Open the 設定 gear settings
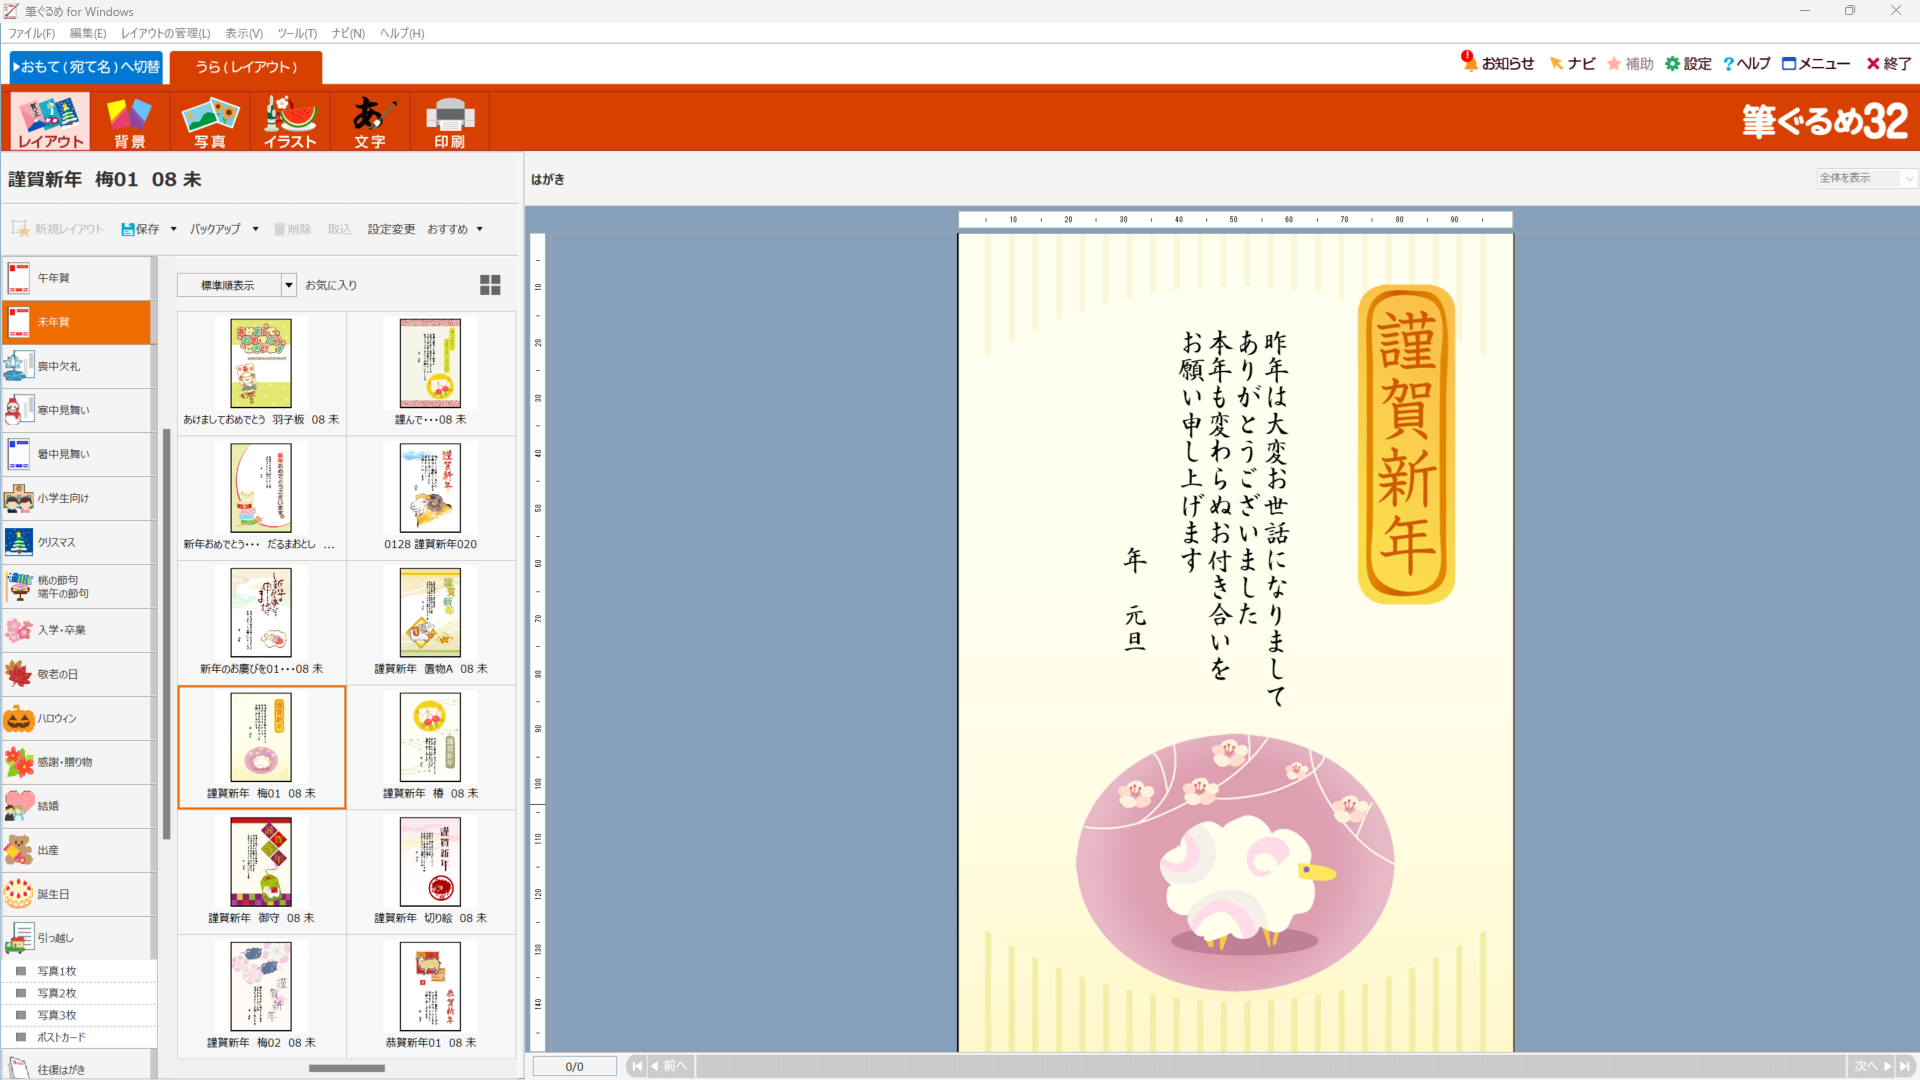This screenshot has height=1080, width=1920. tap(1688, 64)
